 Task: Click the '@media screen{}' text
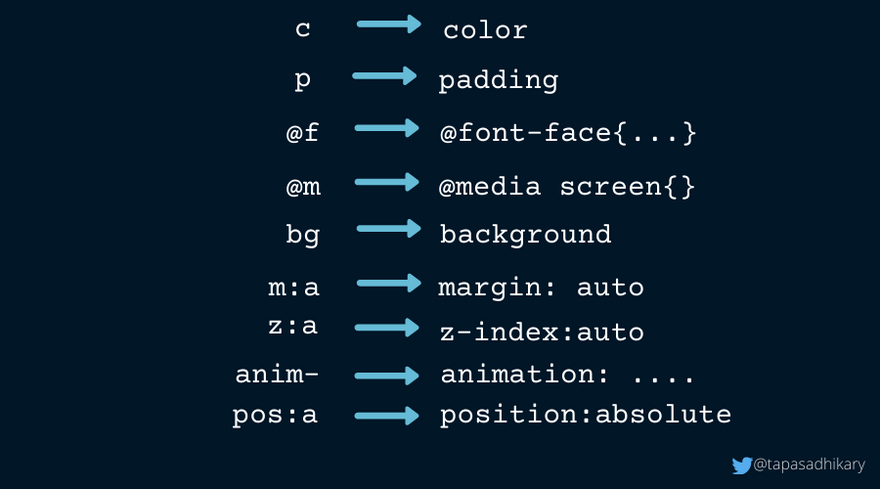[567, 186]
